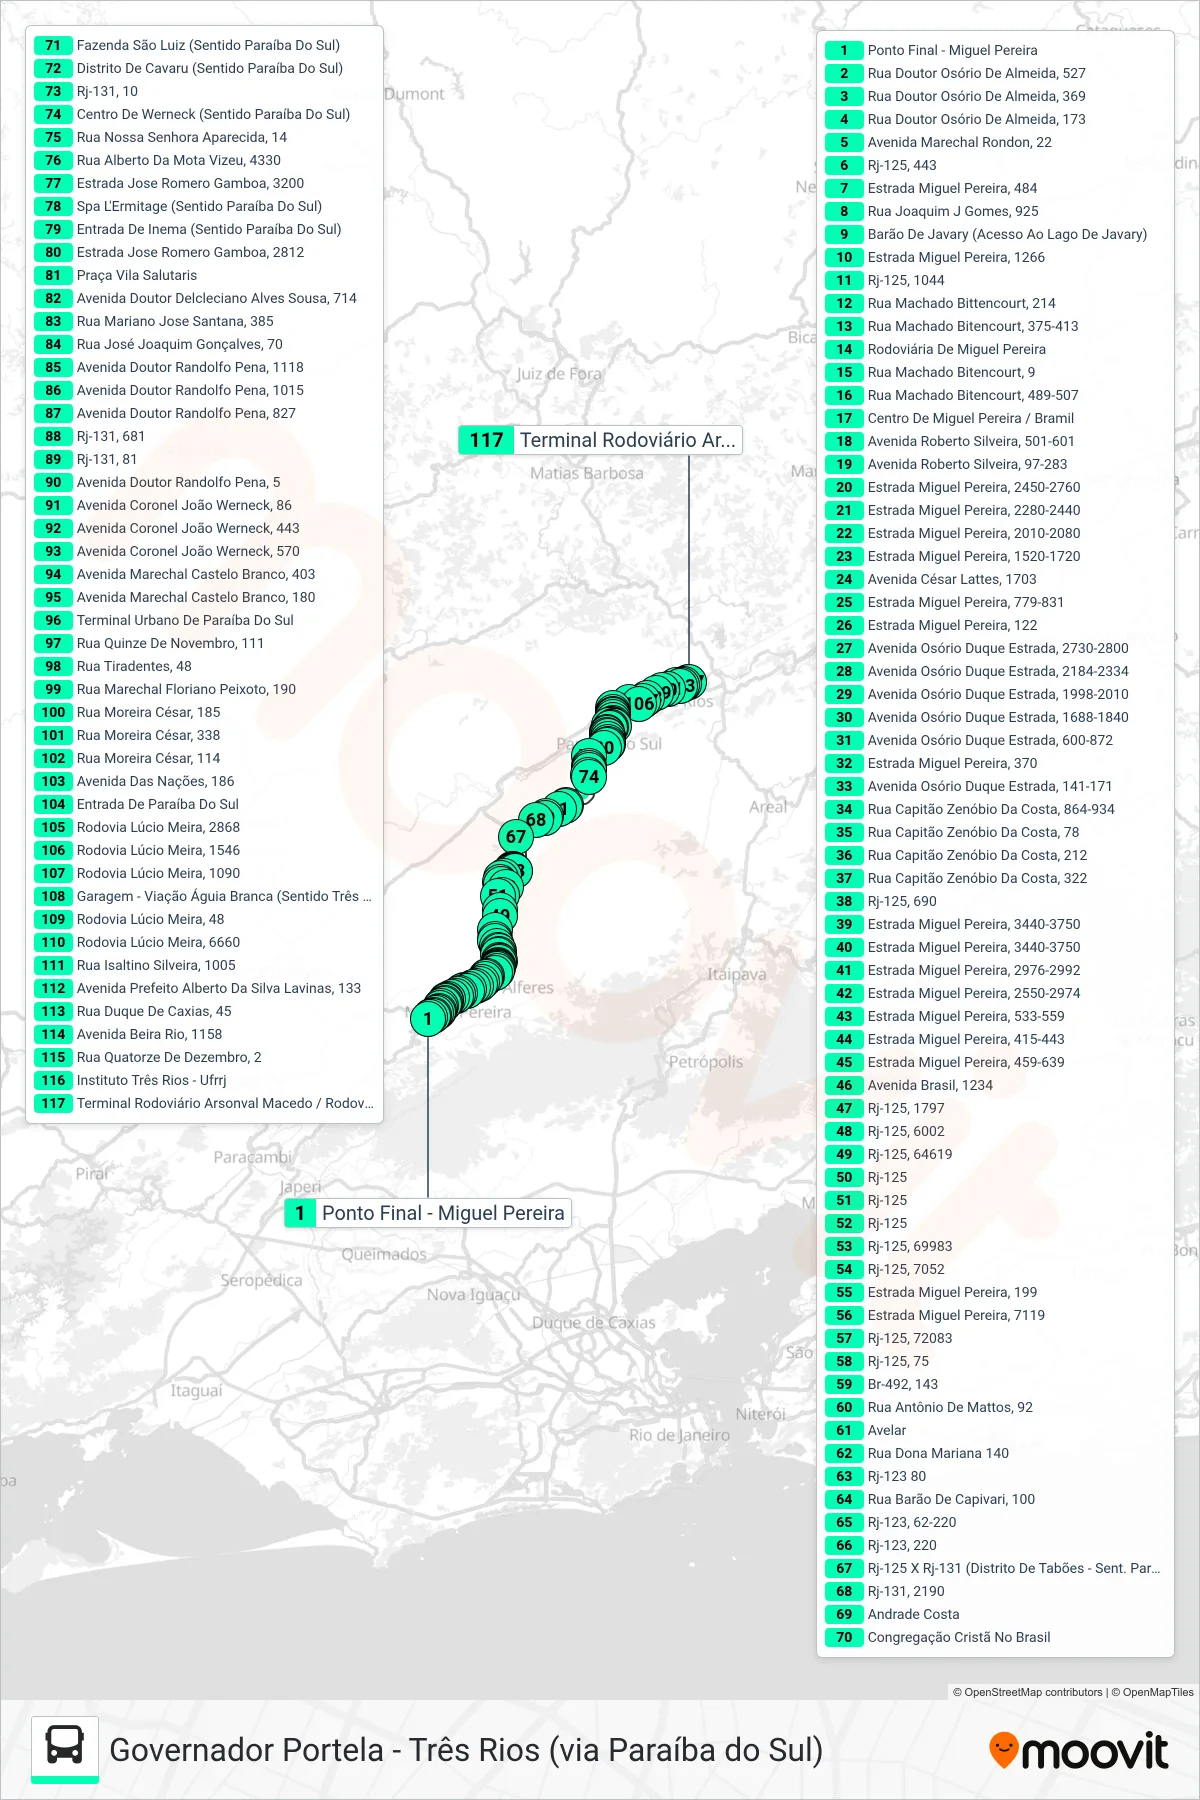
Task: Open the OpenMapTiles attribution link
Action: pos(1152,1692)
